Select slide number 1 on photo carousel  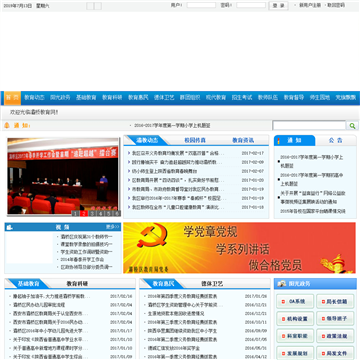76,213
